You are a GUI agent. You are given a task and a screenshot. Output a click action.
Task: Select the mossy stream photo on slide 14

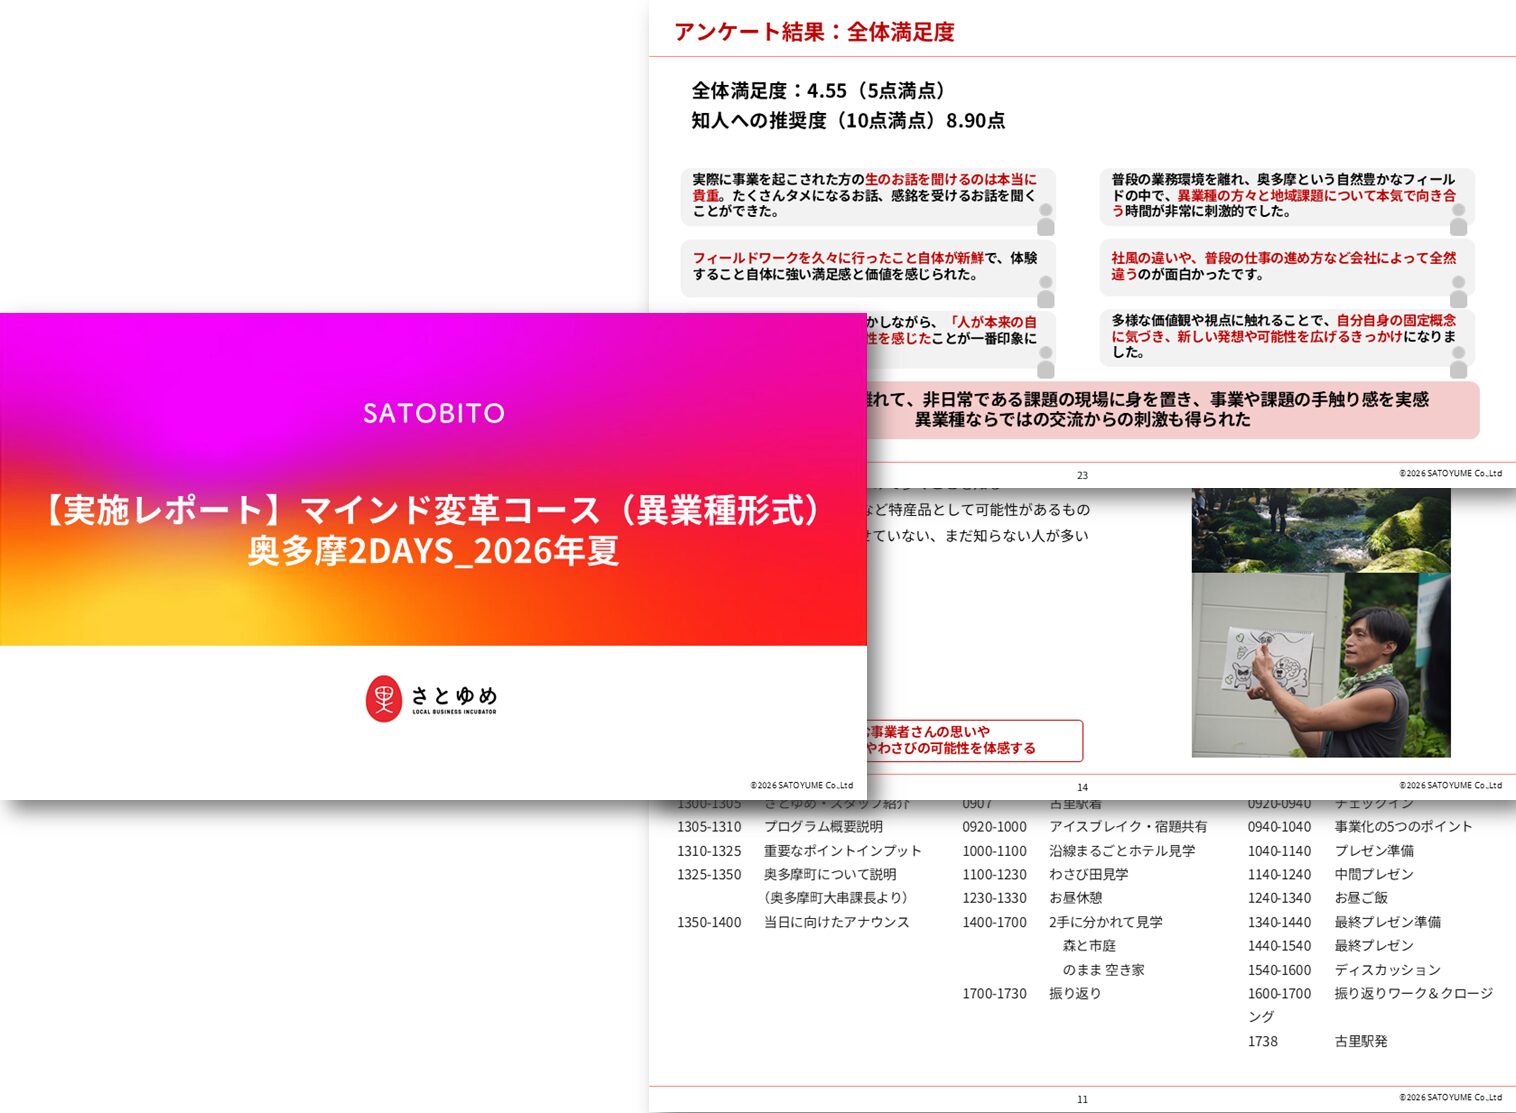(1321, 529)
